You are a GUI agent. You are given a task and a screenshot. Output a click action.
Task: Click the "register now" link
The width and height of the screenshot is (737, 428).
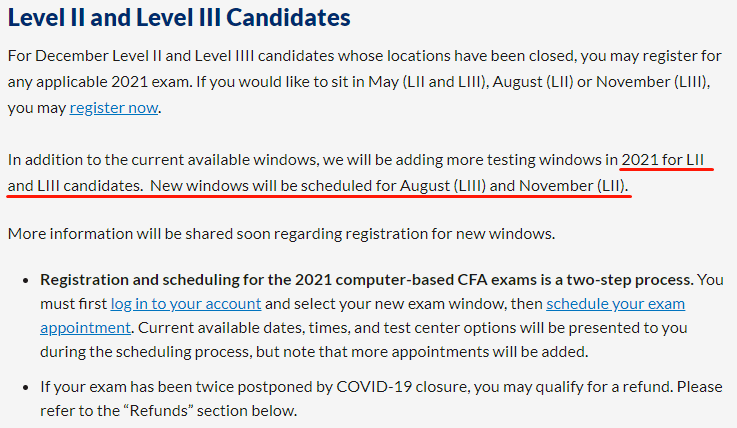tap(114, 108)
